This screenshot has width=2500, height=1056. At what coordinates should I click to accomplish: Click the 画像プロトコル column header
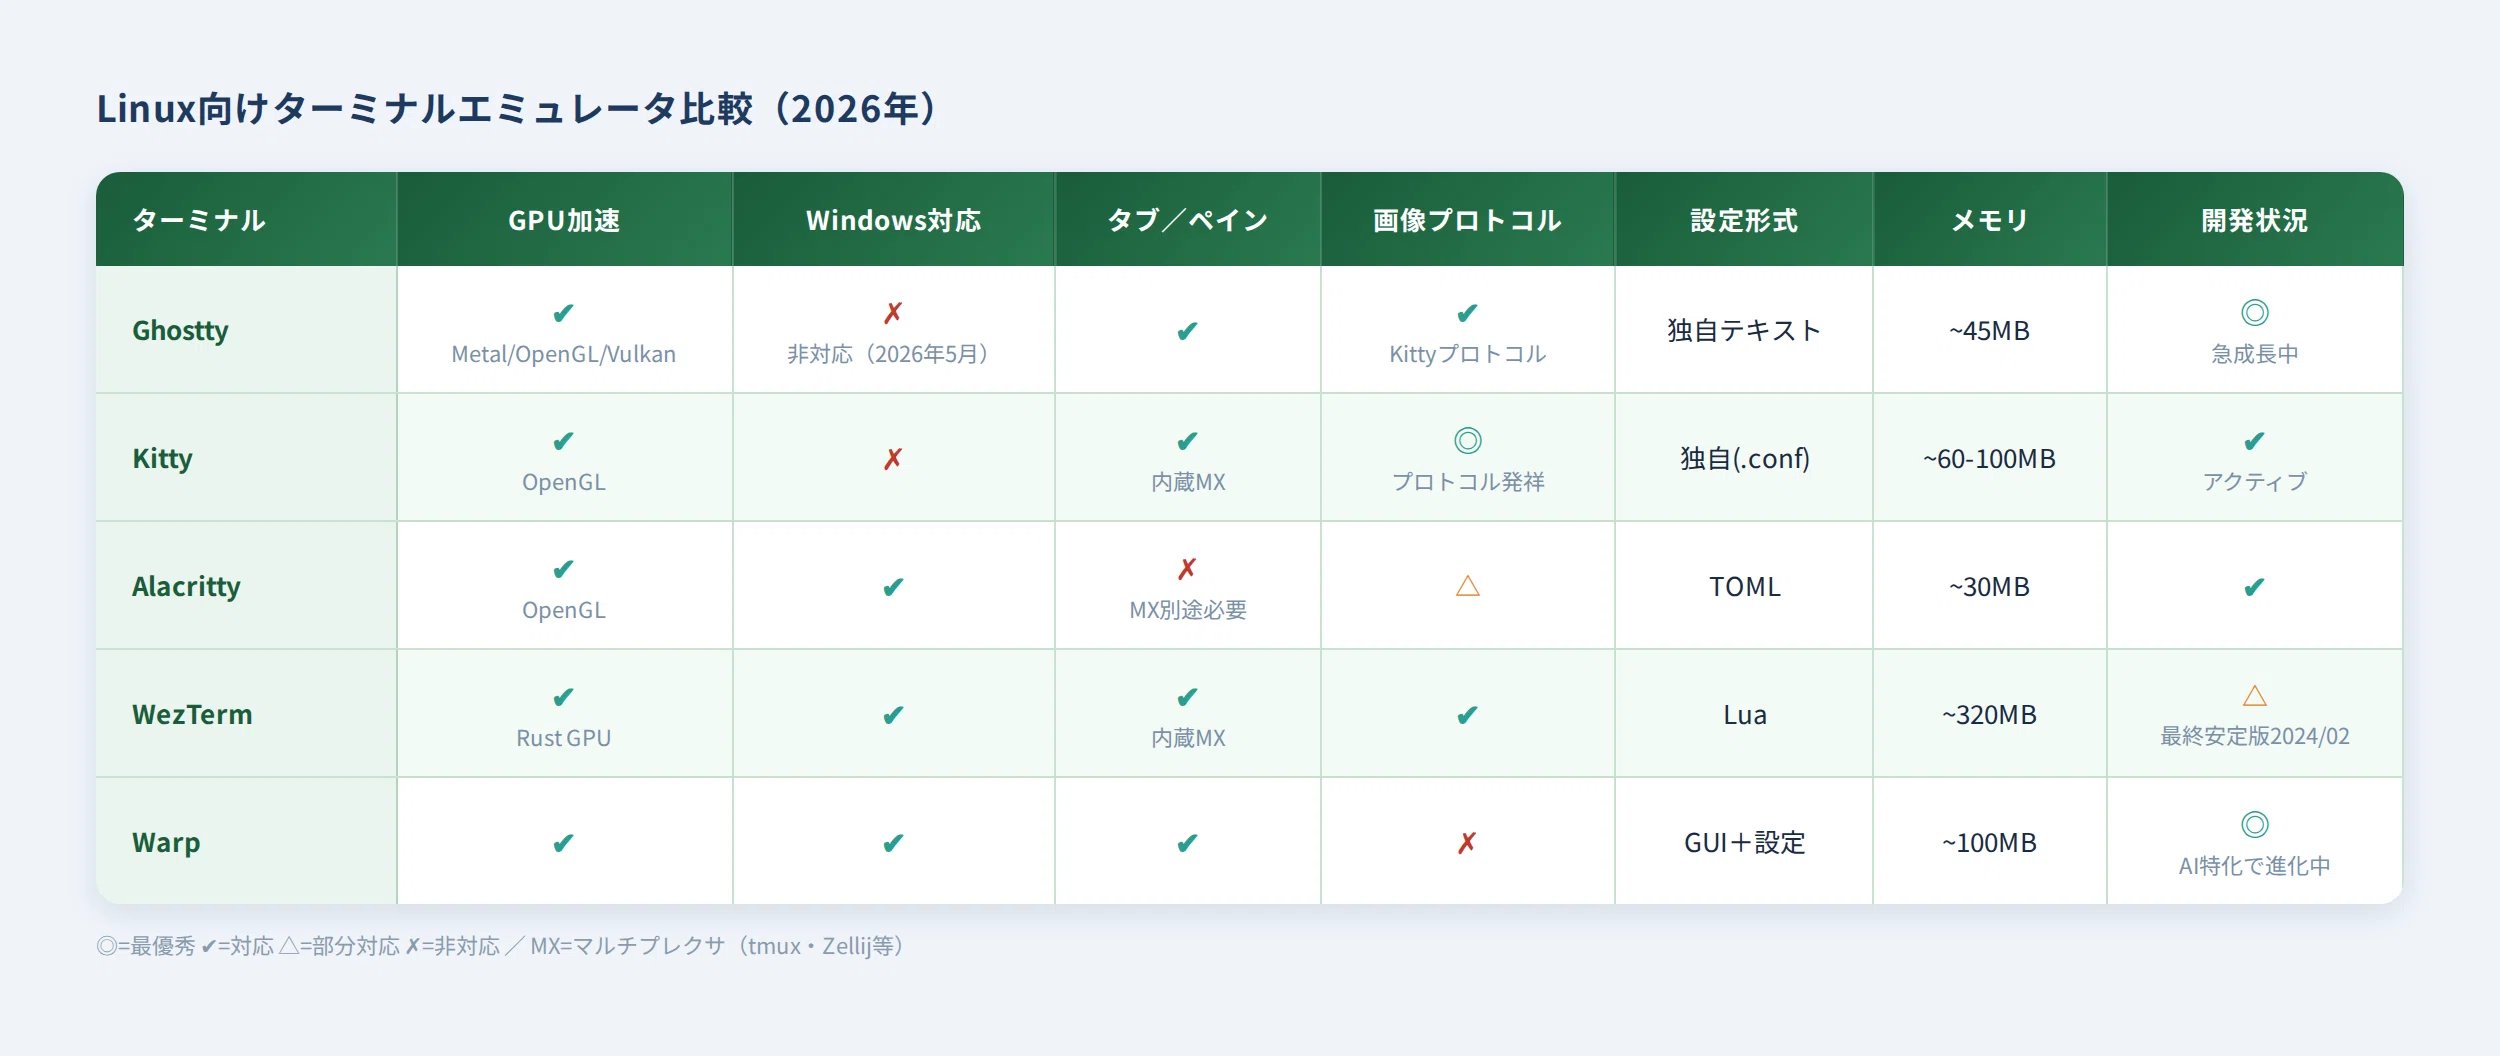pos(1467,220)
